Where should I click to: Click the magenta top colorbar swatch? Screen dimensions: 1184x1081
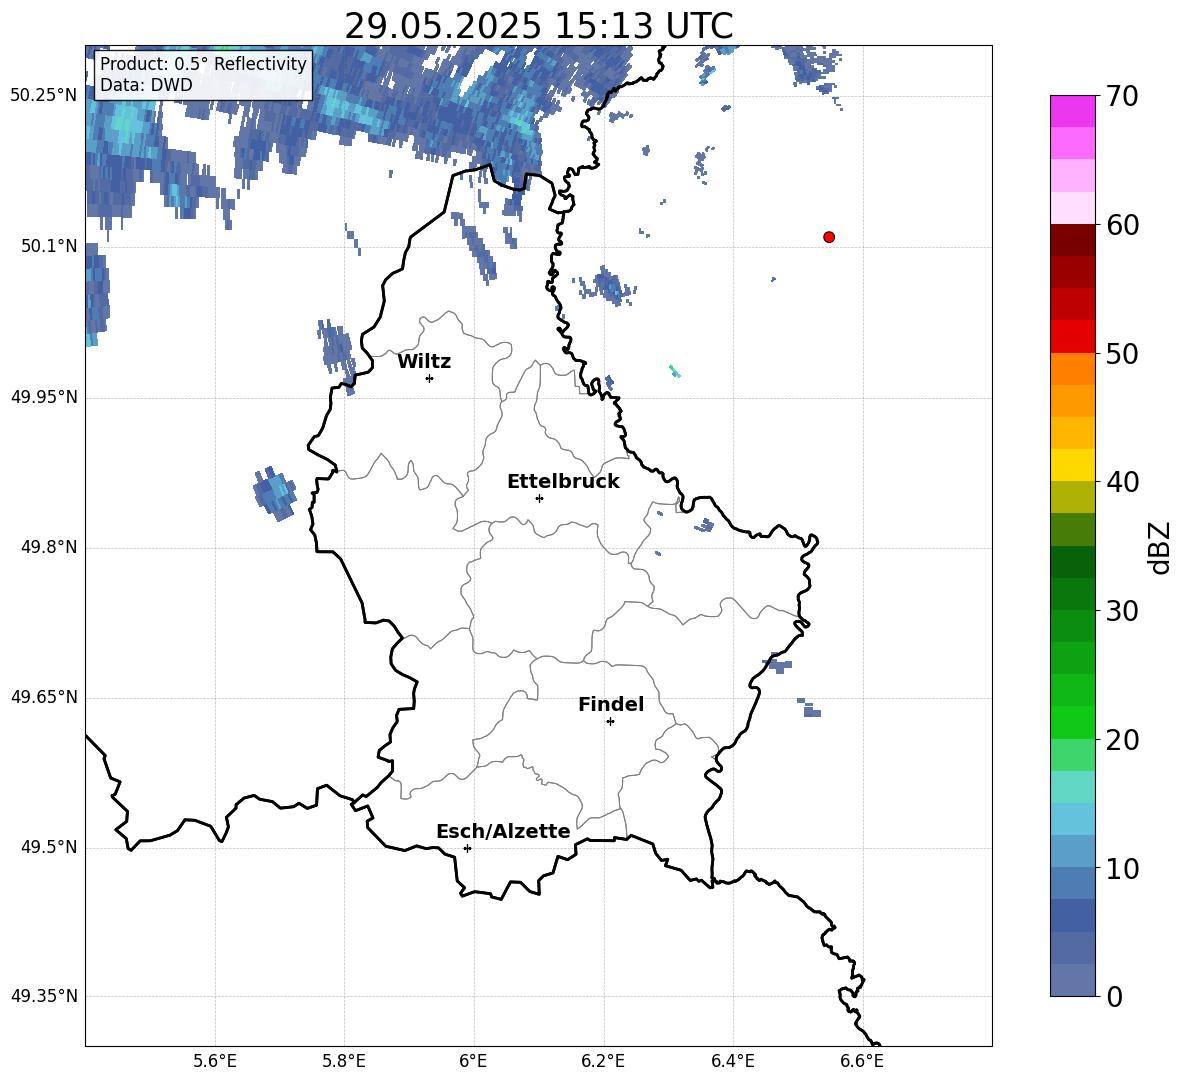[x=1072, y=111]
